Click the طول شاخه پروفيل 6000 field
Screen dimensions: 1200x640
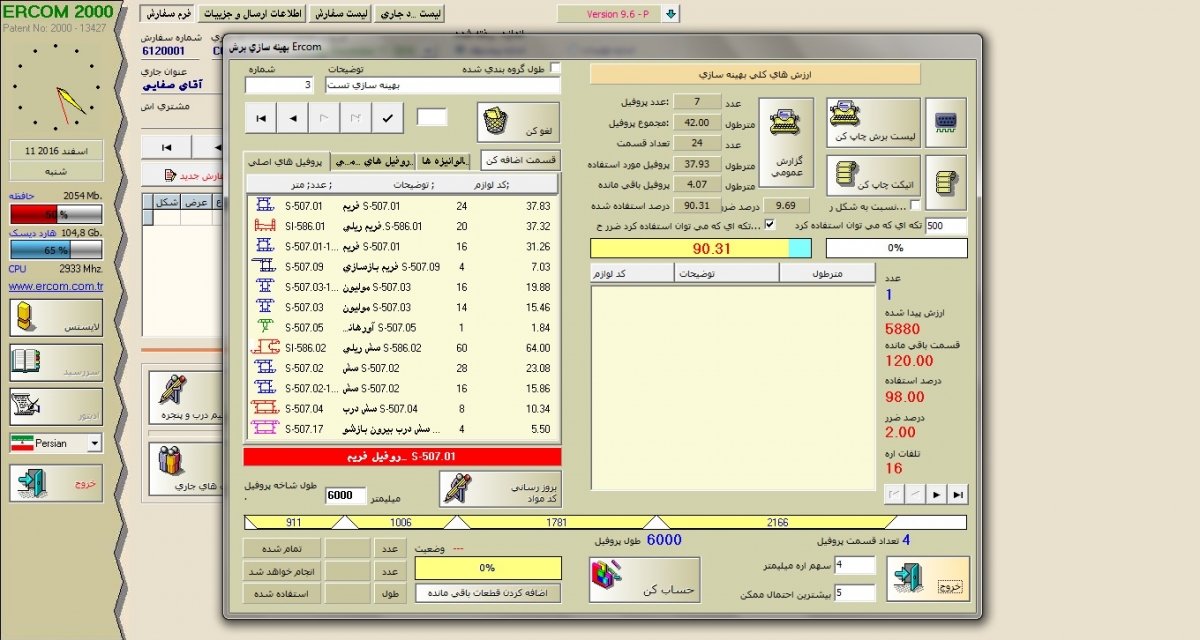pyautogui.click(x=346, y=495)
